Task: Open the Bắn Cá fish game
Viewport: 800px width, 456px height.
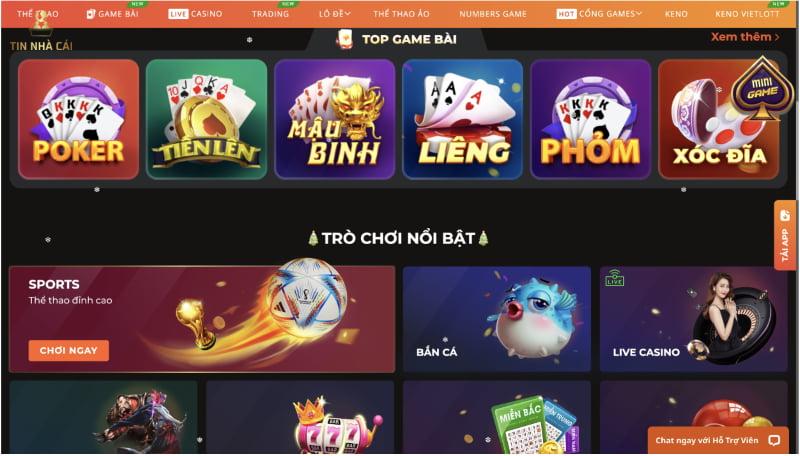Action: [x=497, y=319]
